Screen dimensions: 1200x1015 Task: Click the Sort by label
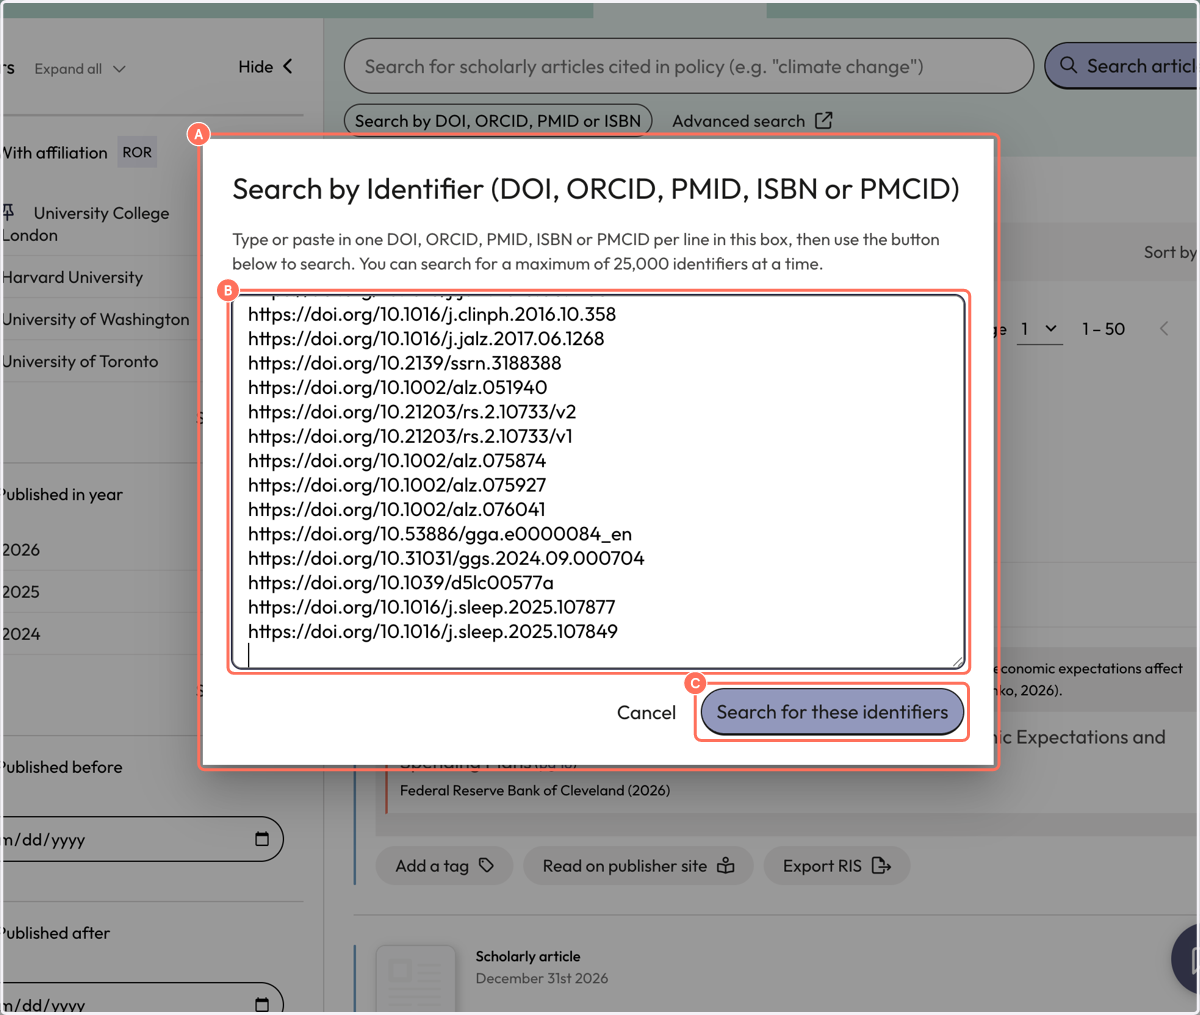(x=1170, y=252)
